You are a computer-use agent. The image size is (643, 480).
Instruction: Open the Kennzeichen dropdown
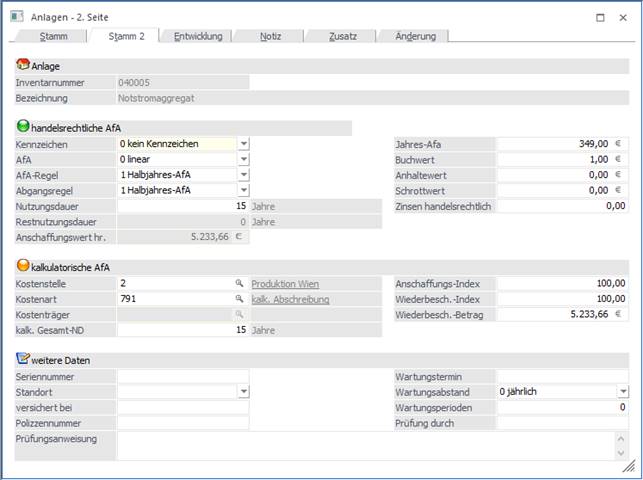(243, 144)
